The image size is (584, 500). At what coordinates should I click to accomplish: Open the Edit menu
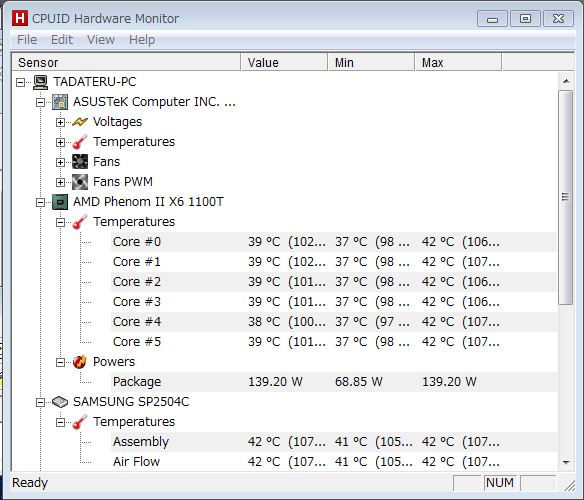62,39
